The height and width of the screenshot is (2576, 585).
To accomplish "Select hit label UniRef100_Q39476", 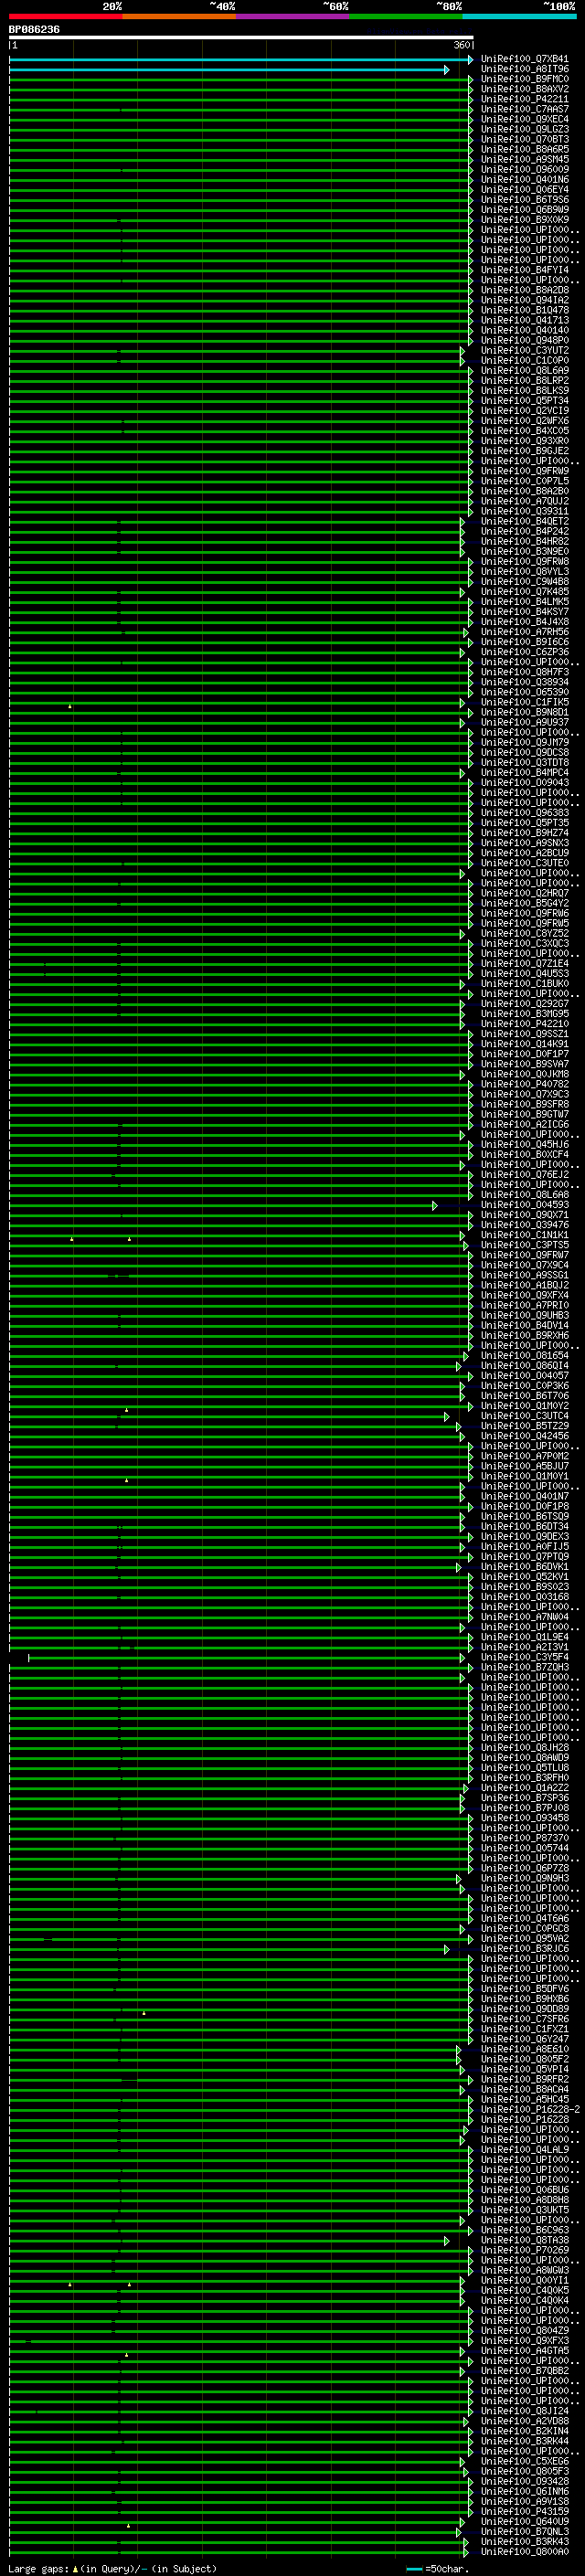I will point(525,1225).
